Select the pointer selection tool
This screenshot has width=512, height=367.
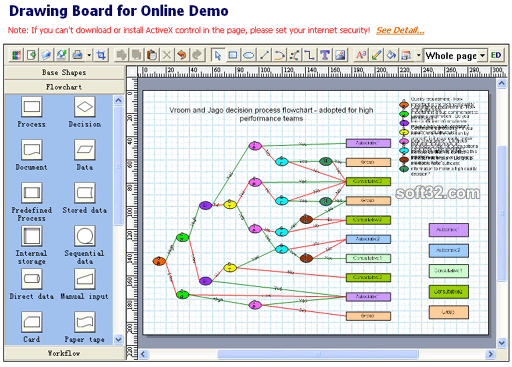click(218, 55)
